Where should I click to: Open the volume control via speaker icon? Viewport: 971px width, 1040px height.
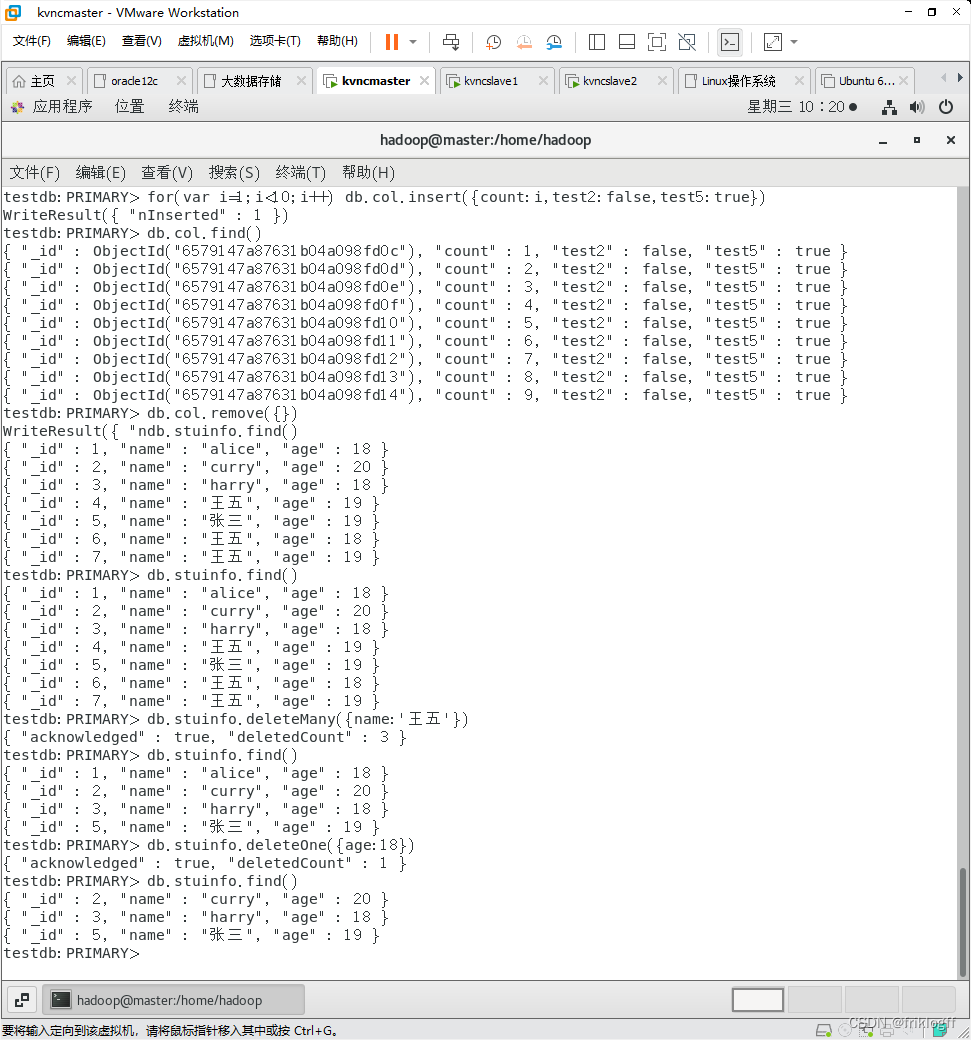coord(917,107)
